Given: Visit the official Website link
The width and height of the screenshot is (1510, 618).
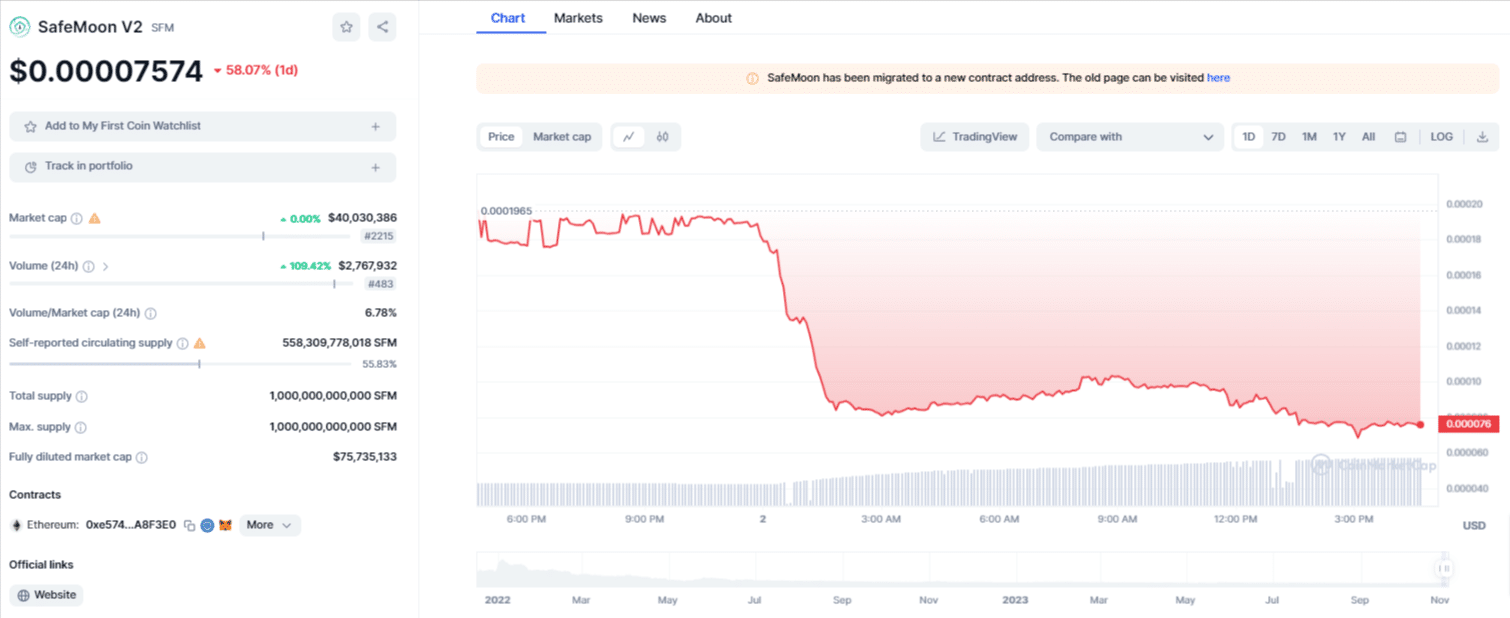Looking at the screenshot, I should (x=47, y=595).
